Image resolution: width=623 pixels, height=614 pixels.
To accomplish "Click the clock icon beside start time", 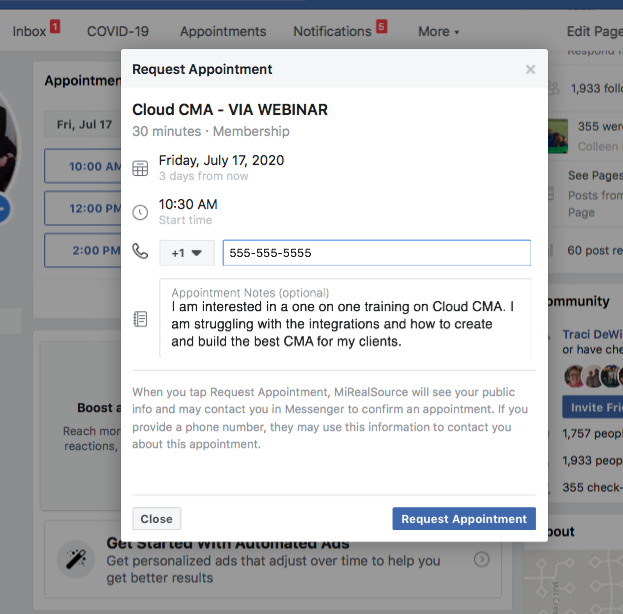I will pos(140,212).
